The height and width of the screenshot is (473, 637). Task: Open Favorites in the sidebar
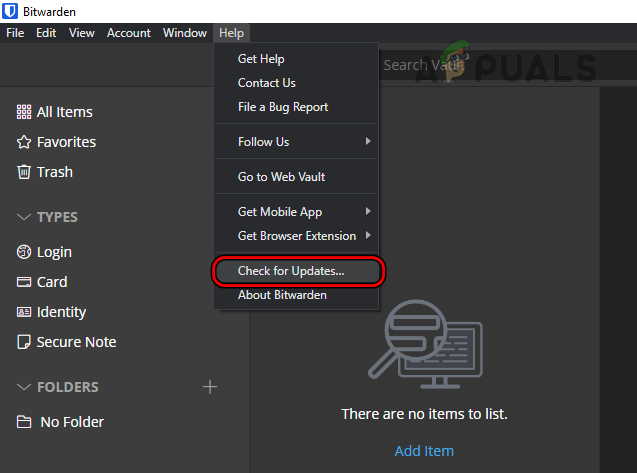66,142
